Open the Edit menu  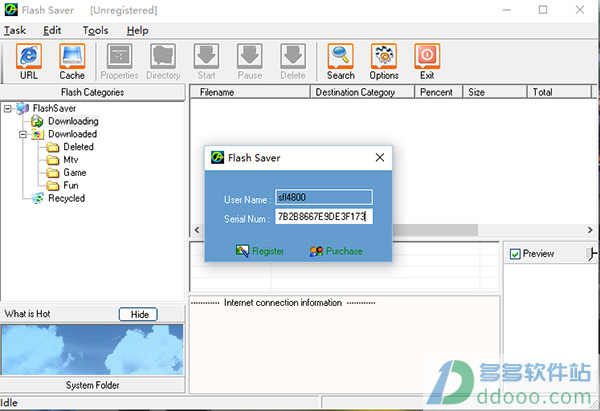[x=52, y=30]
